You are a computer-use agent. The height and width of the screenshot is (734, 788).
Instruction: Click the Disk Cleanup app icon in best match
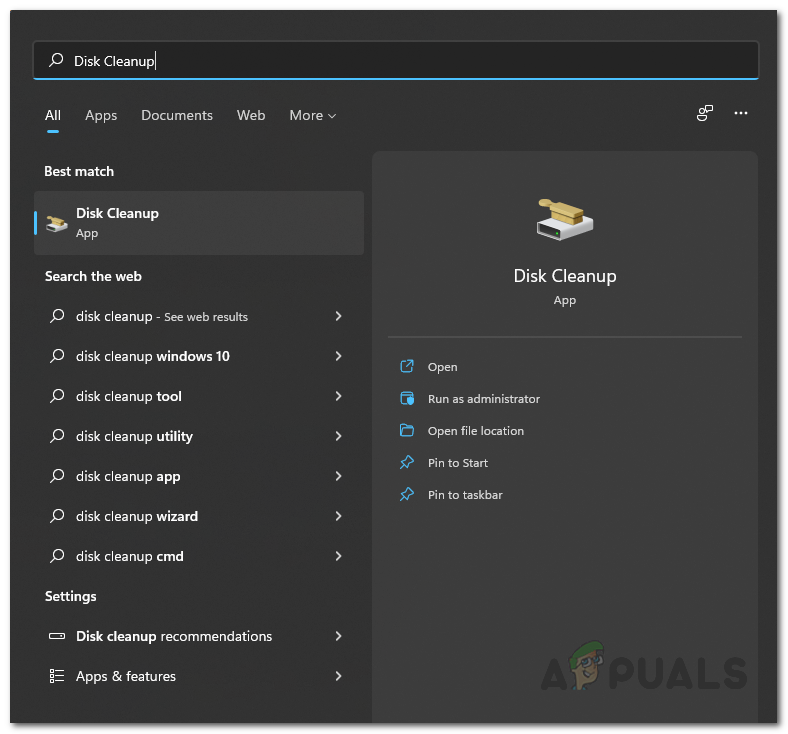pos(56,223)
